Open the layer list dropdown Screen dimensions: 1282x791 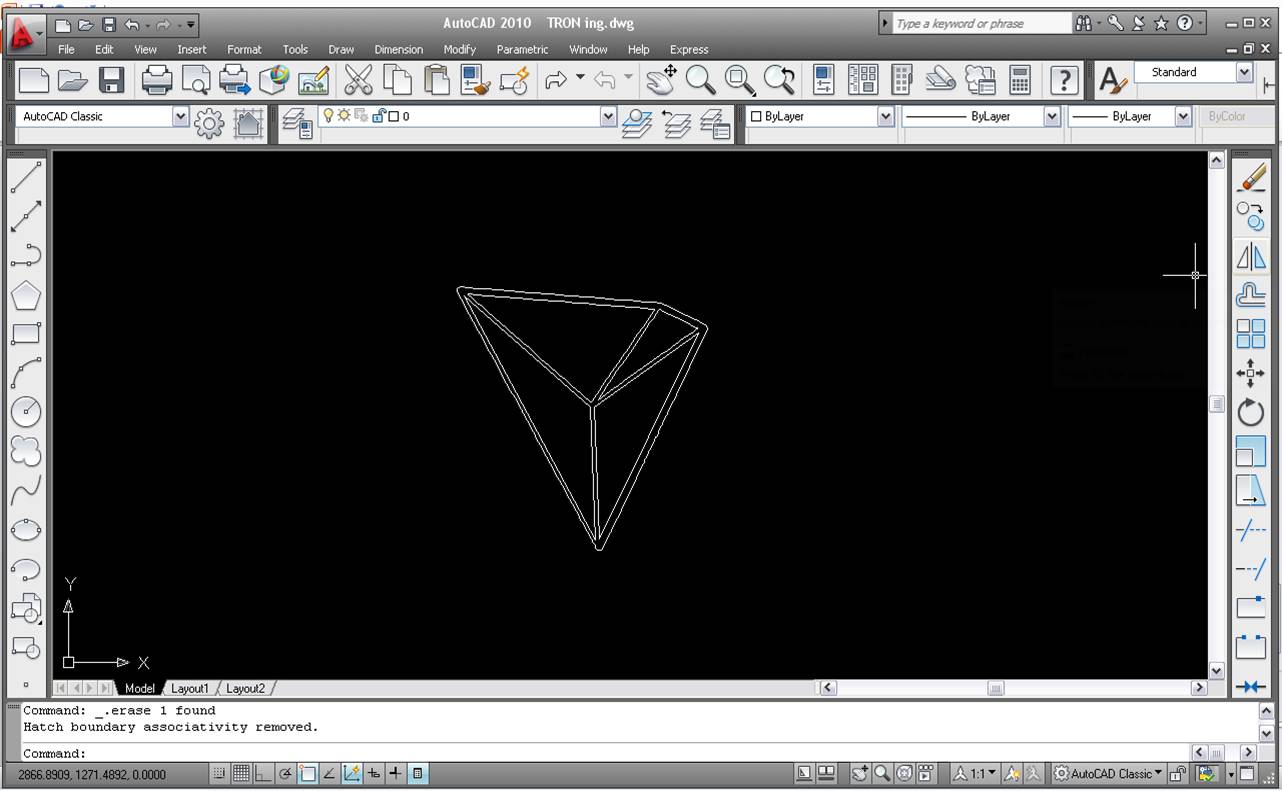[608, 117]
